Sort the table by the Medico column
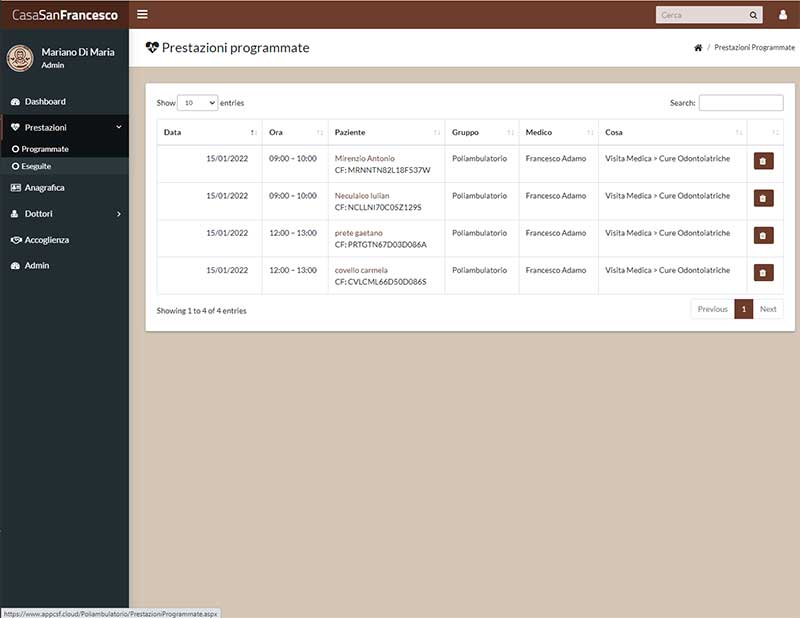800x618 pixels. 558,132
